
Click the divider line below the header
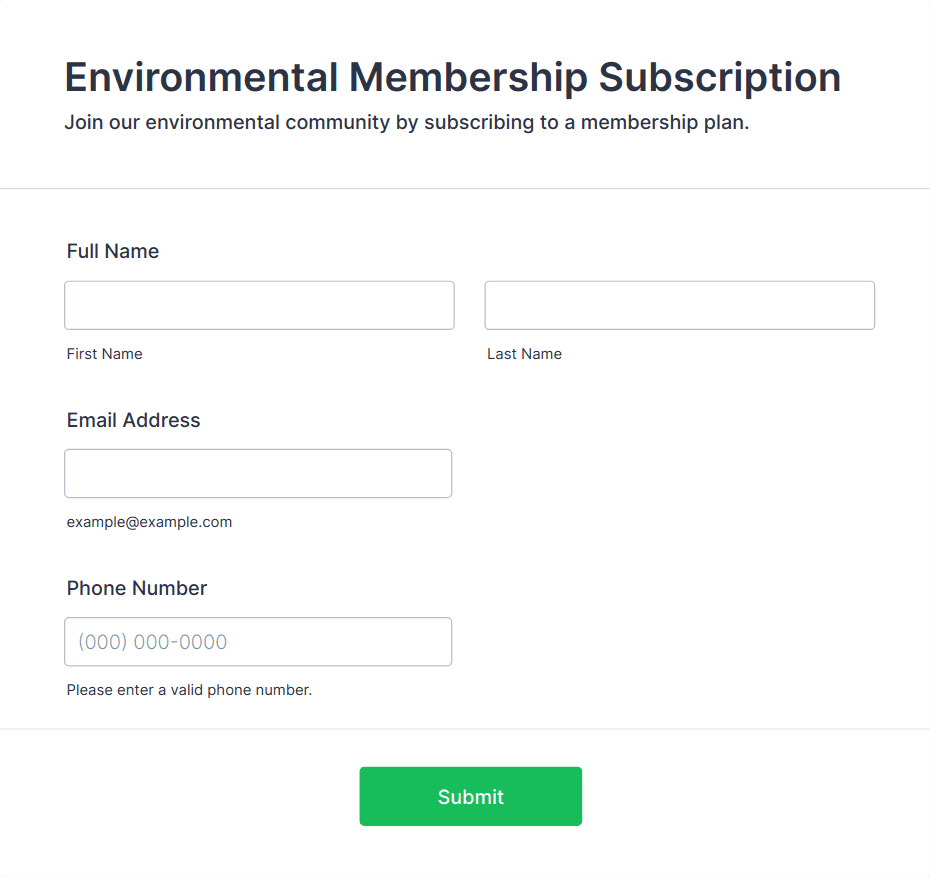click(x=465, y=188)
